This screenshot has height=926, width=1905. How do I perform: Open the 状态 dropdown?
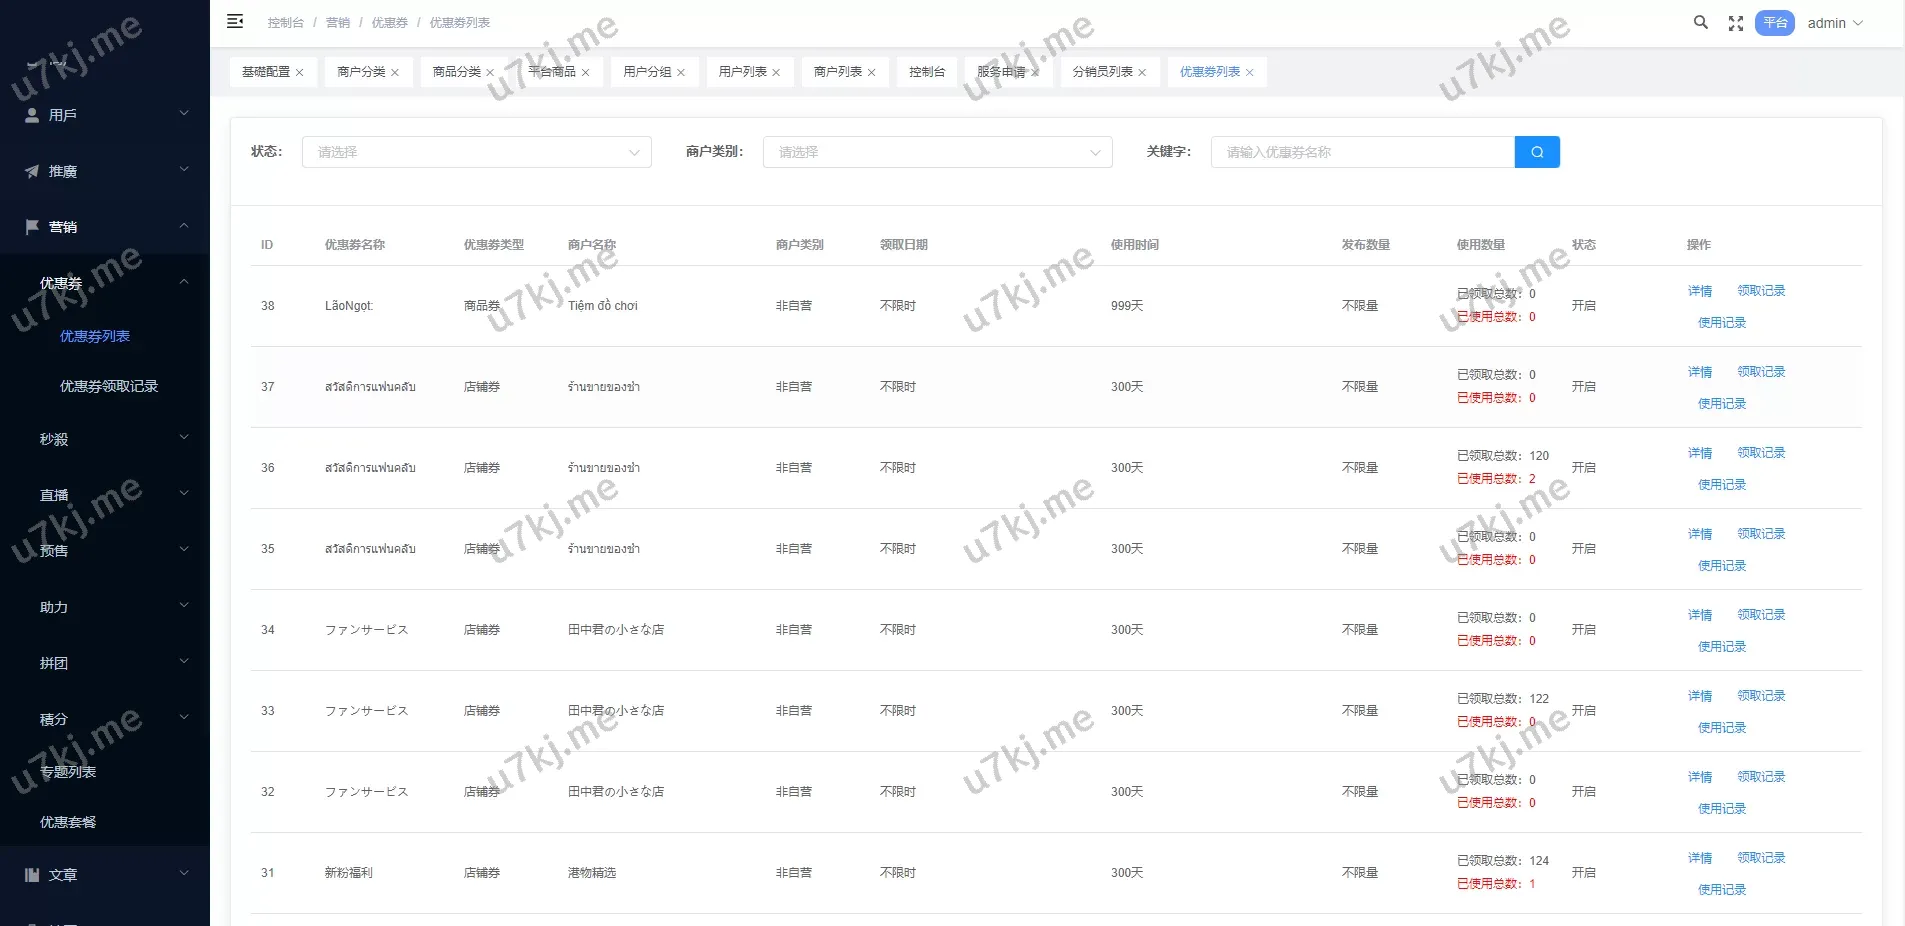[x=476, y=152]
